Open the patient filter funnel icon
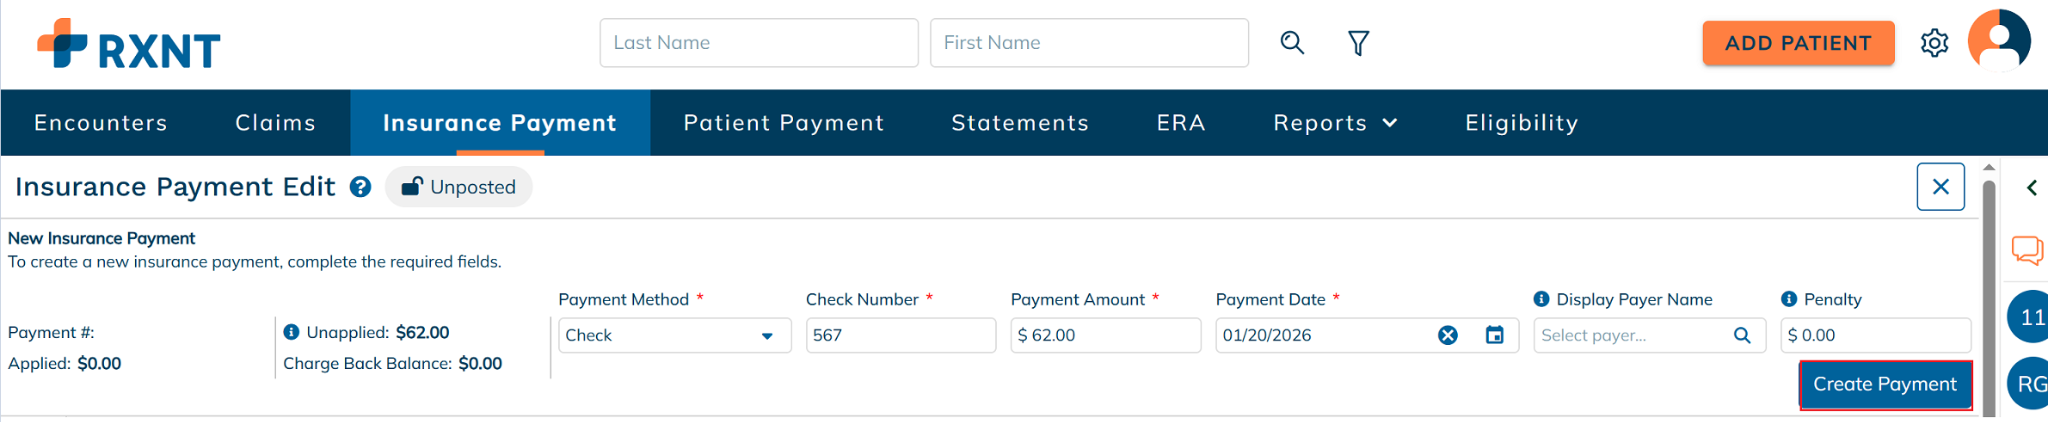Image resolution: width=2048 pixels, height=422 pixels. pos(1358,43)
